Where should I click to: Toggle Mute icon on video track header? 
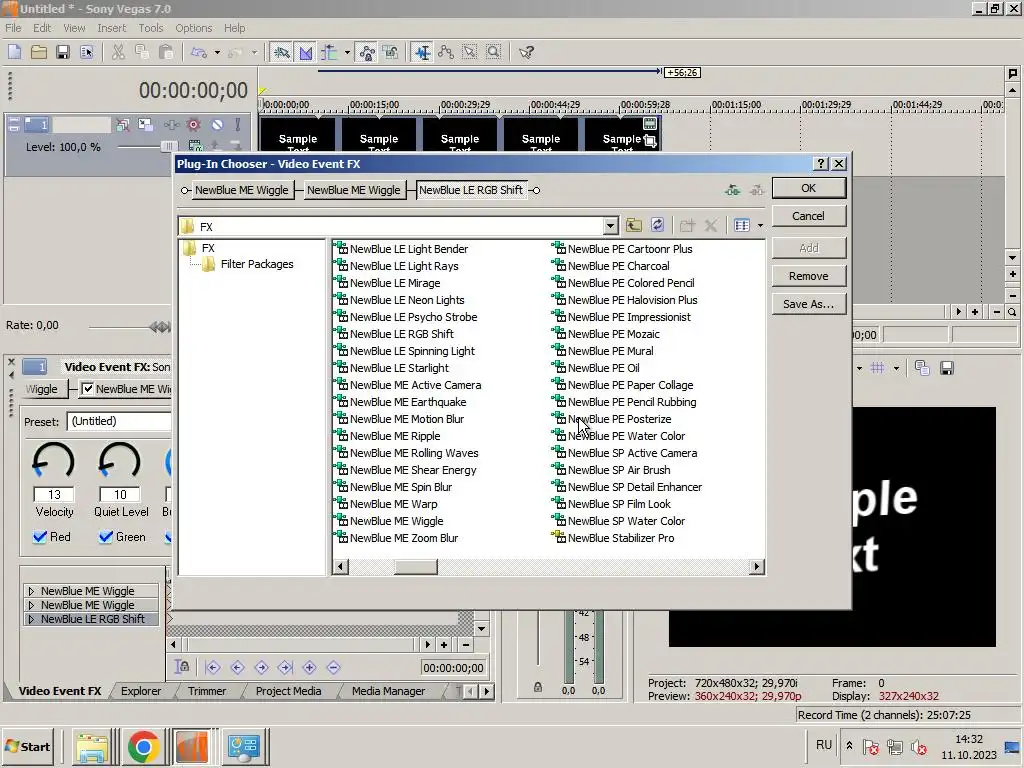(217, 124)
